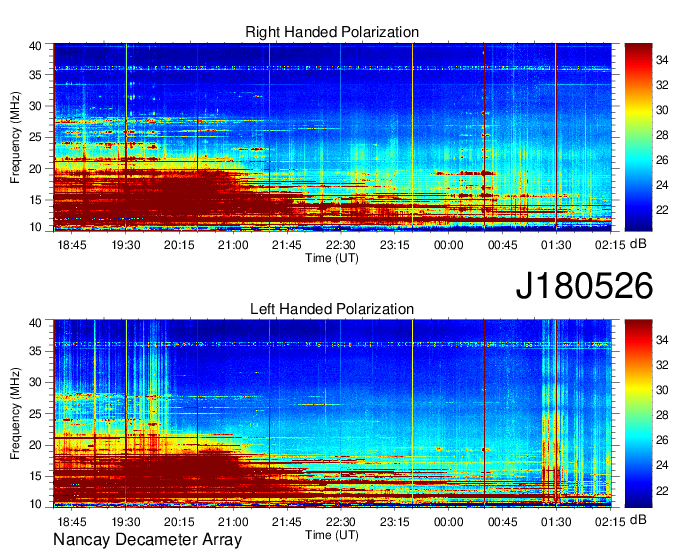Image resolution: width=680 pixels, height=552 pixels.
Task: Click the 28 value on lower color bar
Action: 662,415
